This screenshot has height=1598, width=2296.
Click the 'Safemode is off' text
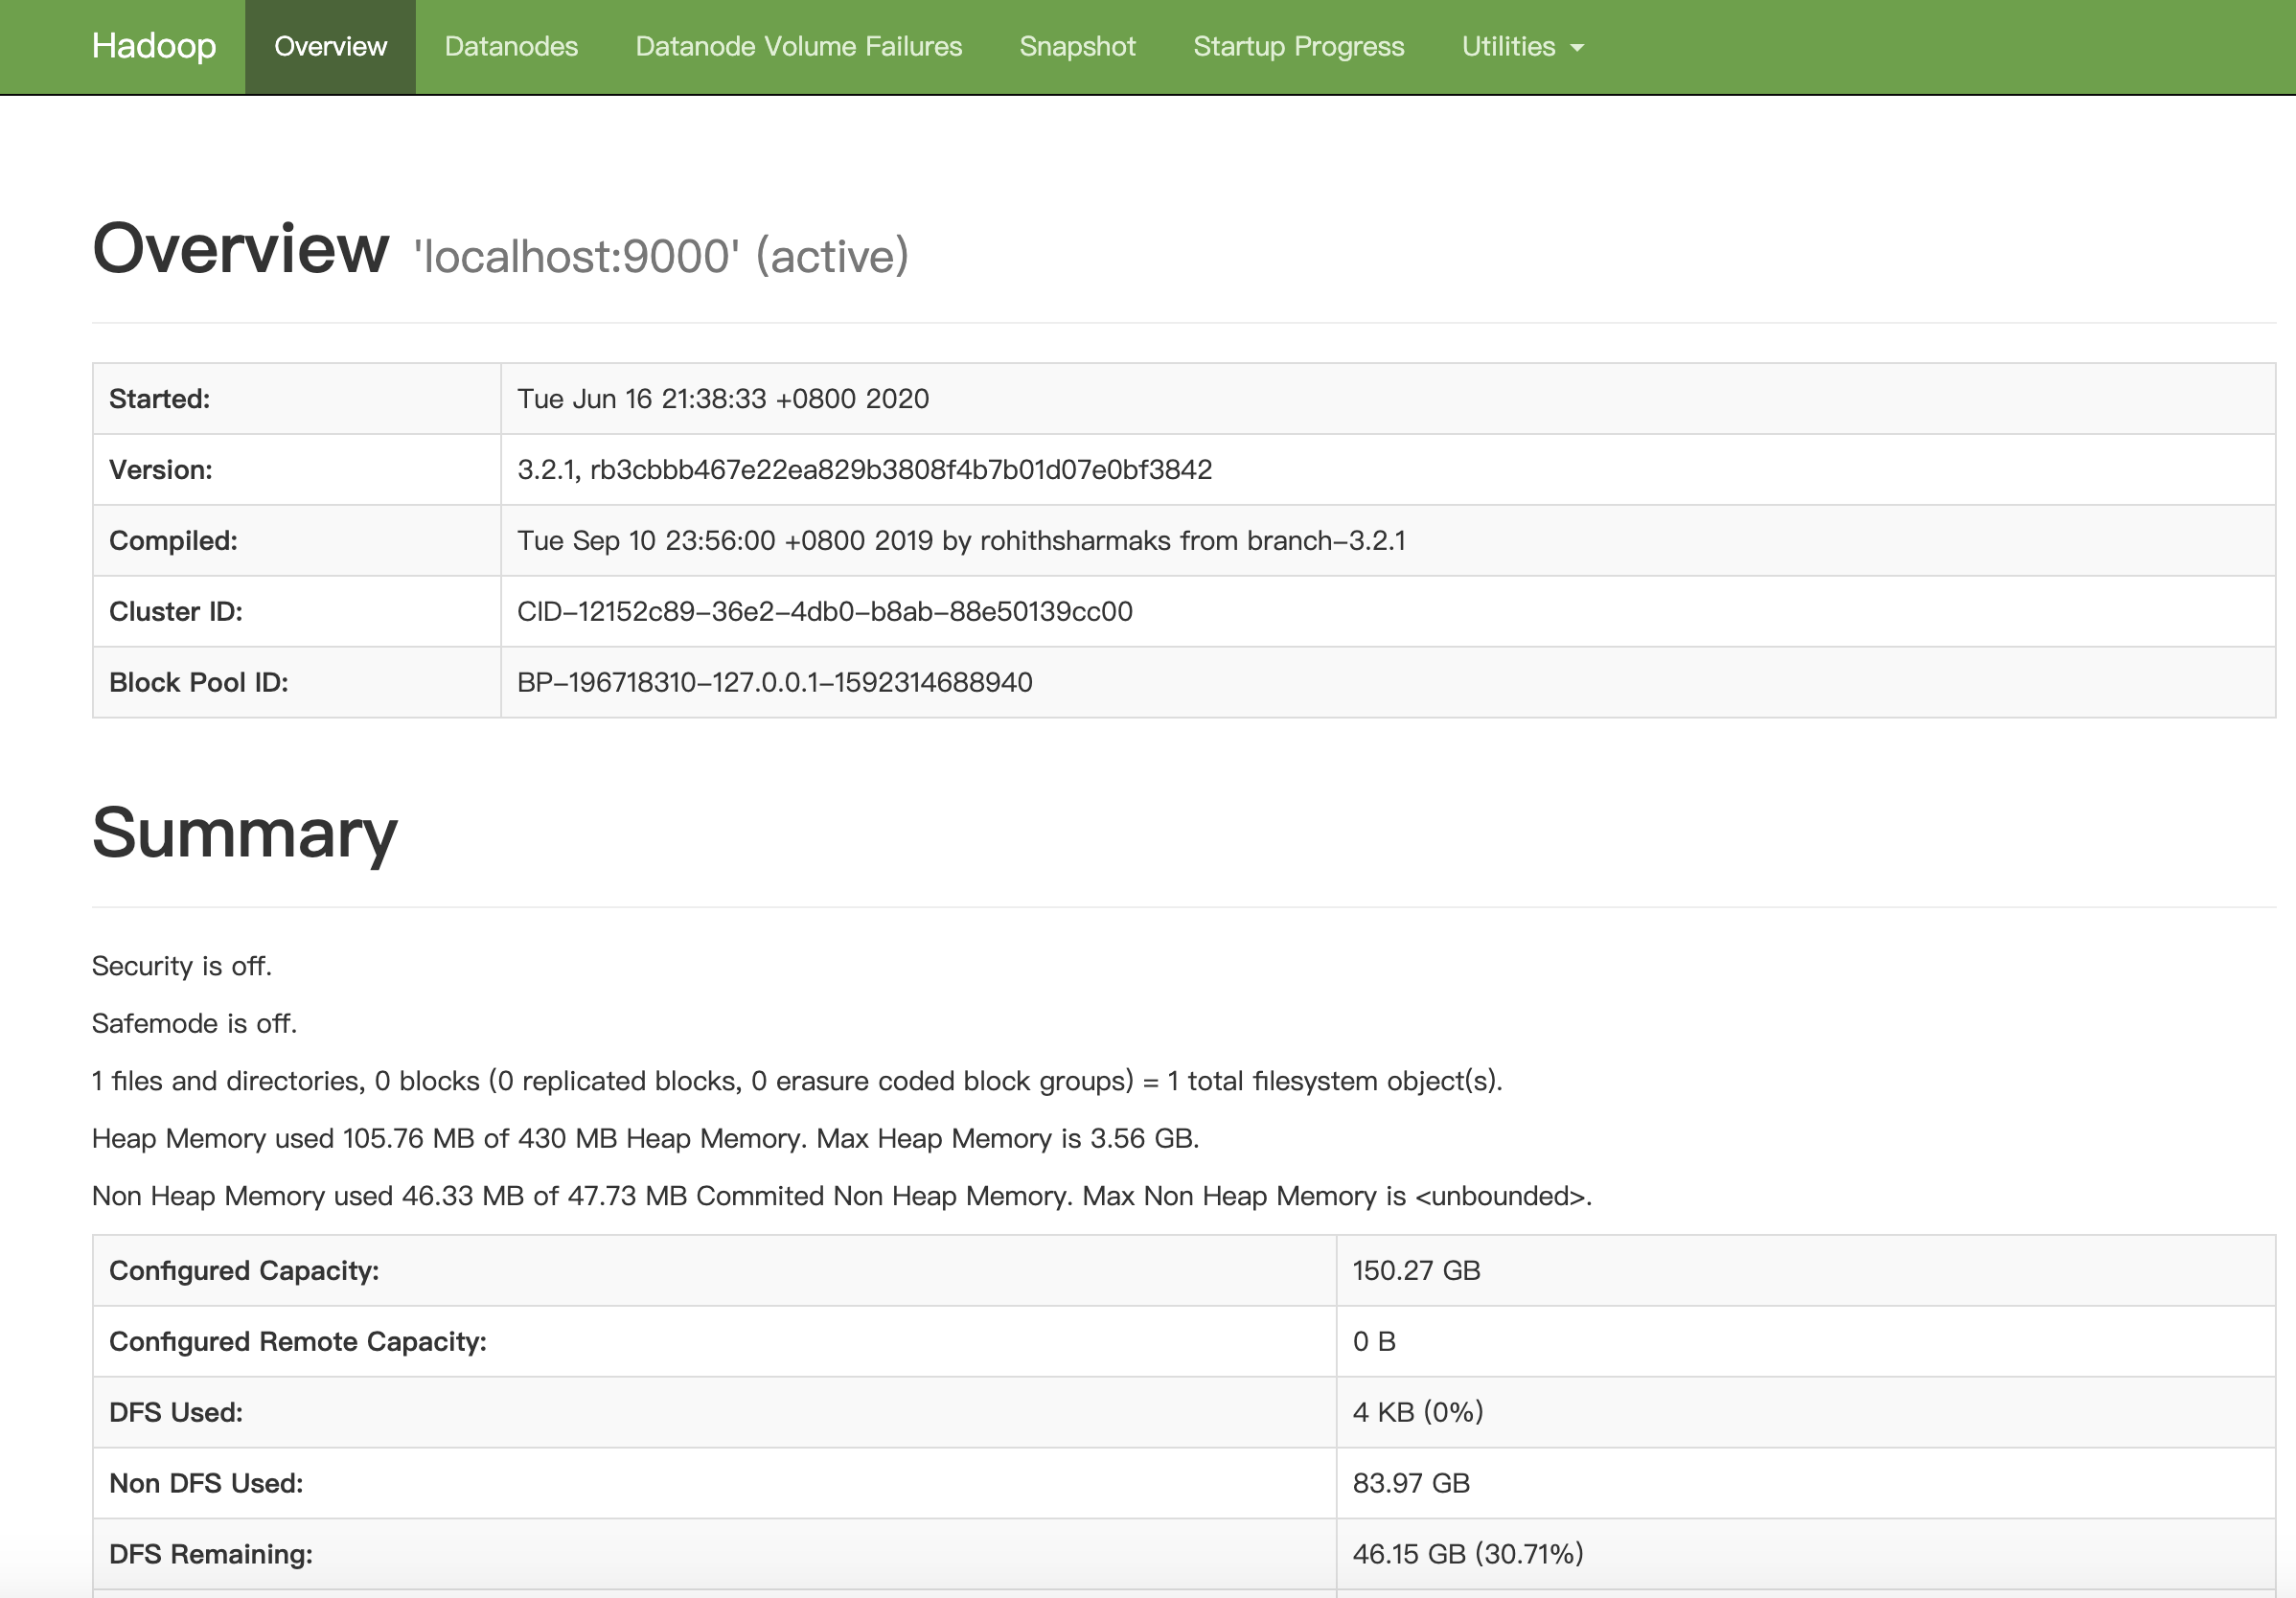[194, 1024]
